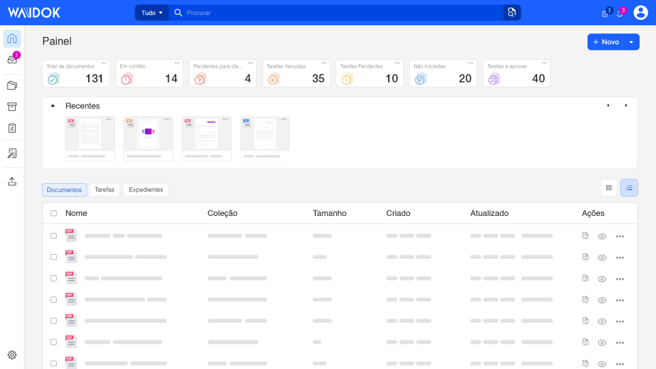This screenshot has height=369, width=656.
Task: Click the Painel page title
Action: click(57, 41)
